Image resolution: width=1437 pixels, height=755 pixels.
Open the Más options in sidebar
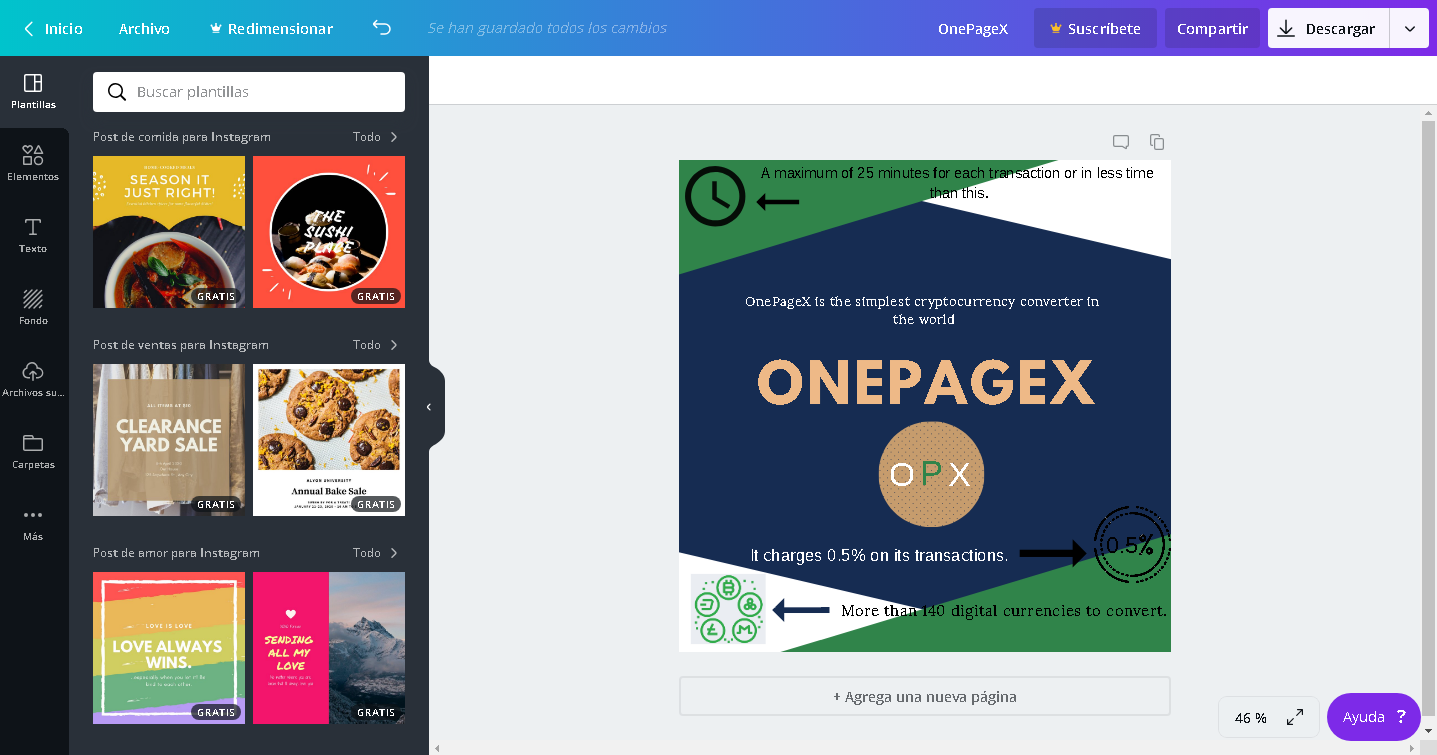[33, 524]
